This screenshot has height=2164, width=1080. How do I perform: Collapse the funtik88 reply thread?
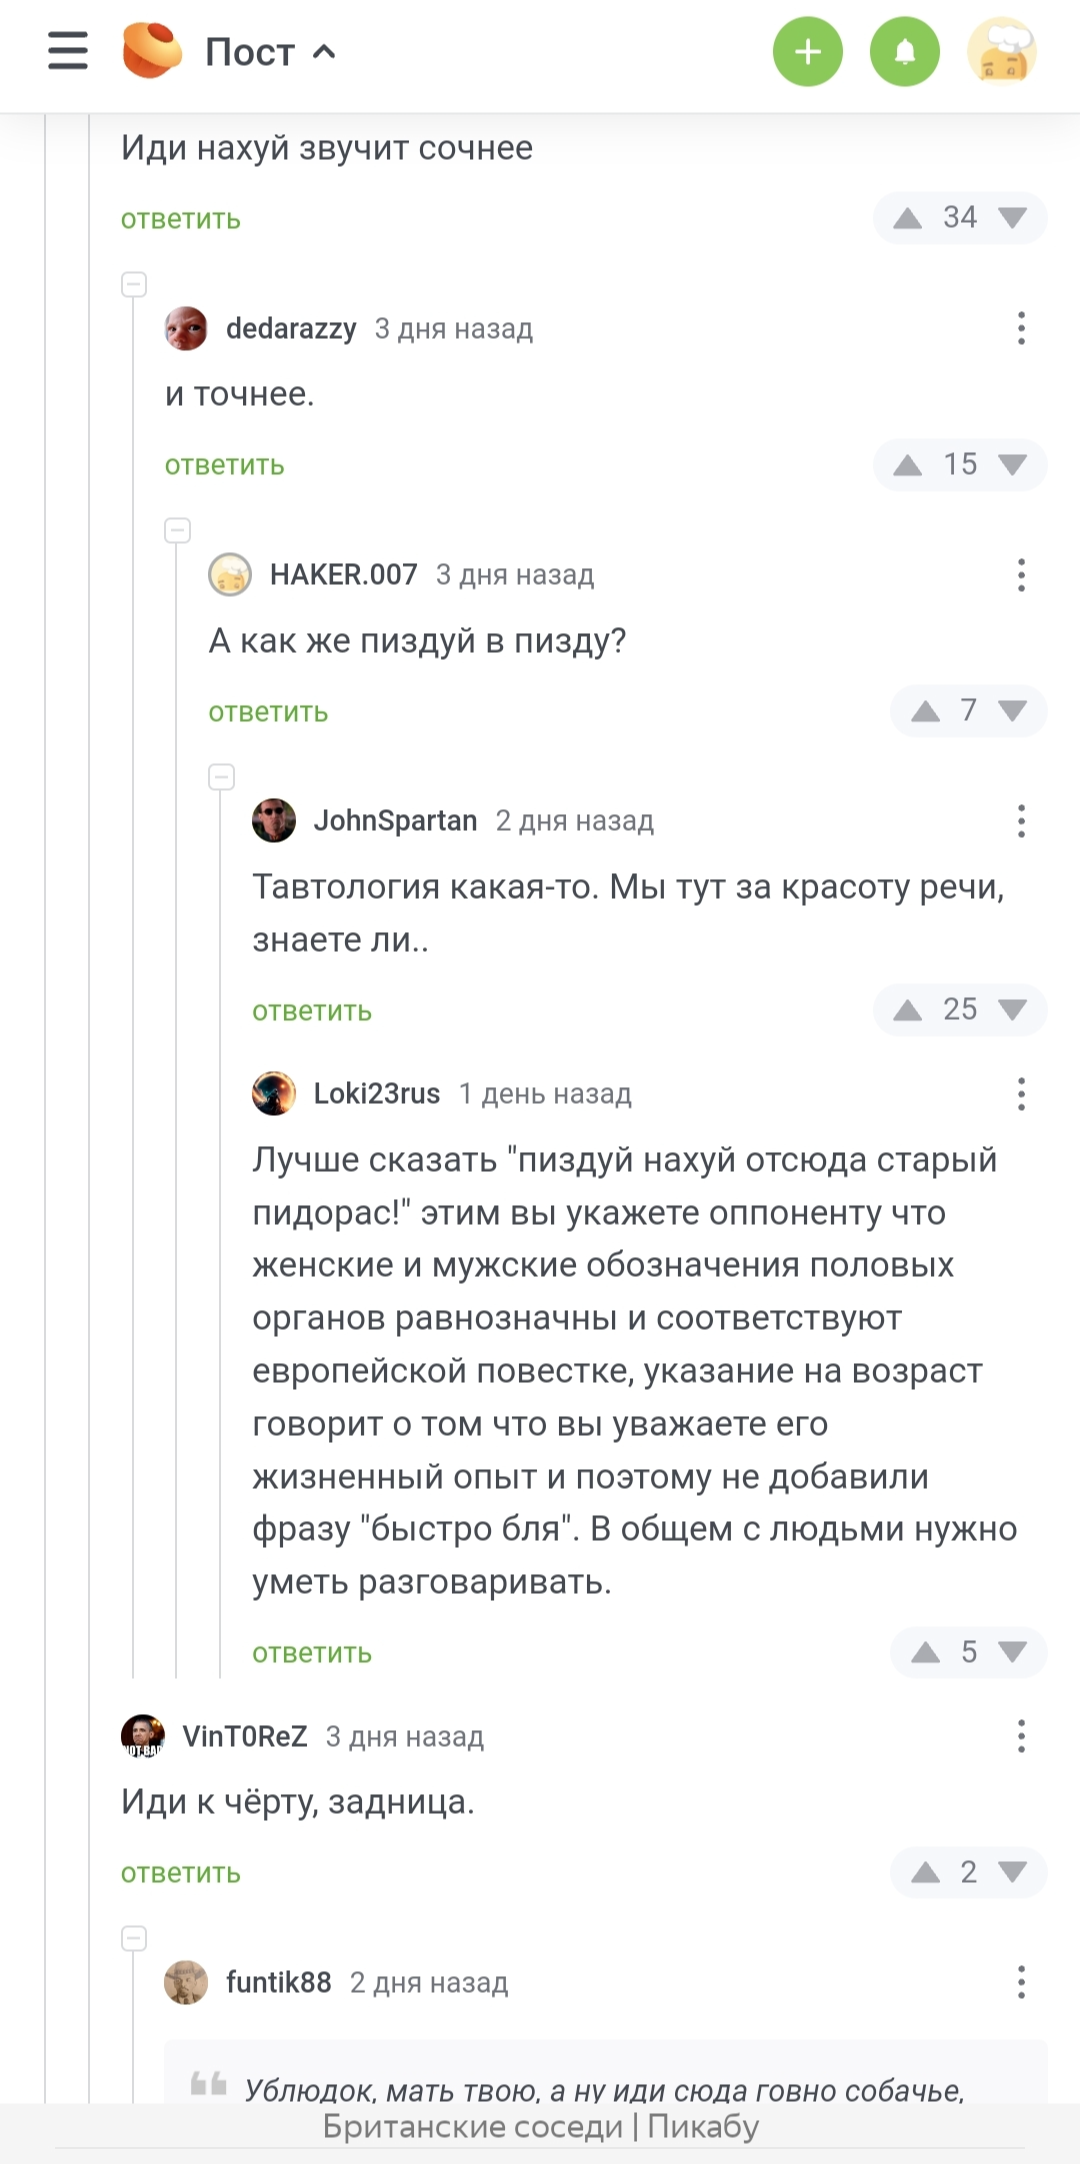click(134, 1938)
